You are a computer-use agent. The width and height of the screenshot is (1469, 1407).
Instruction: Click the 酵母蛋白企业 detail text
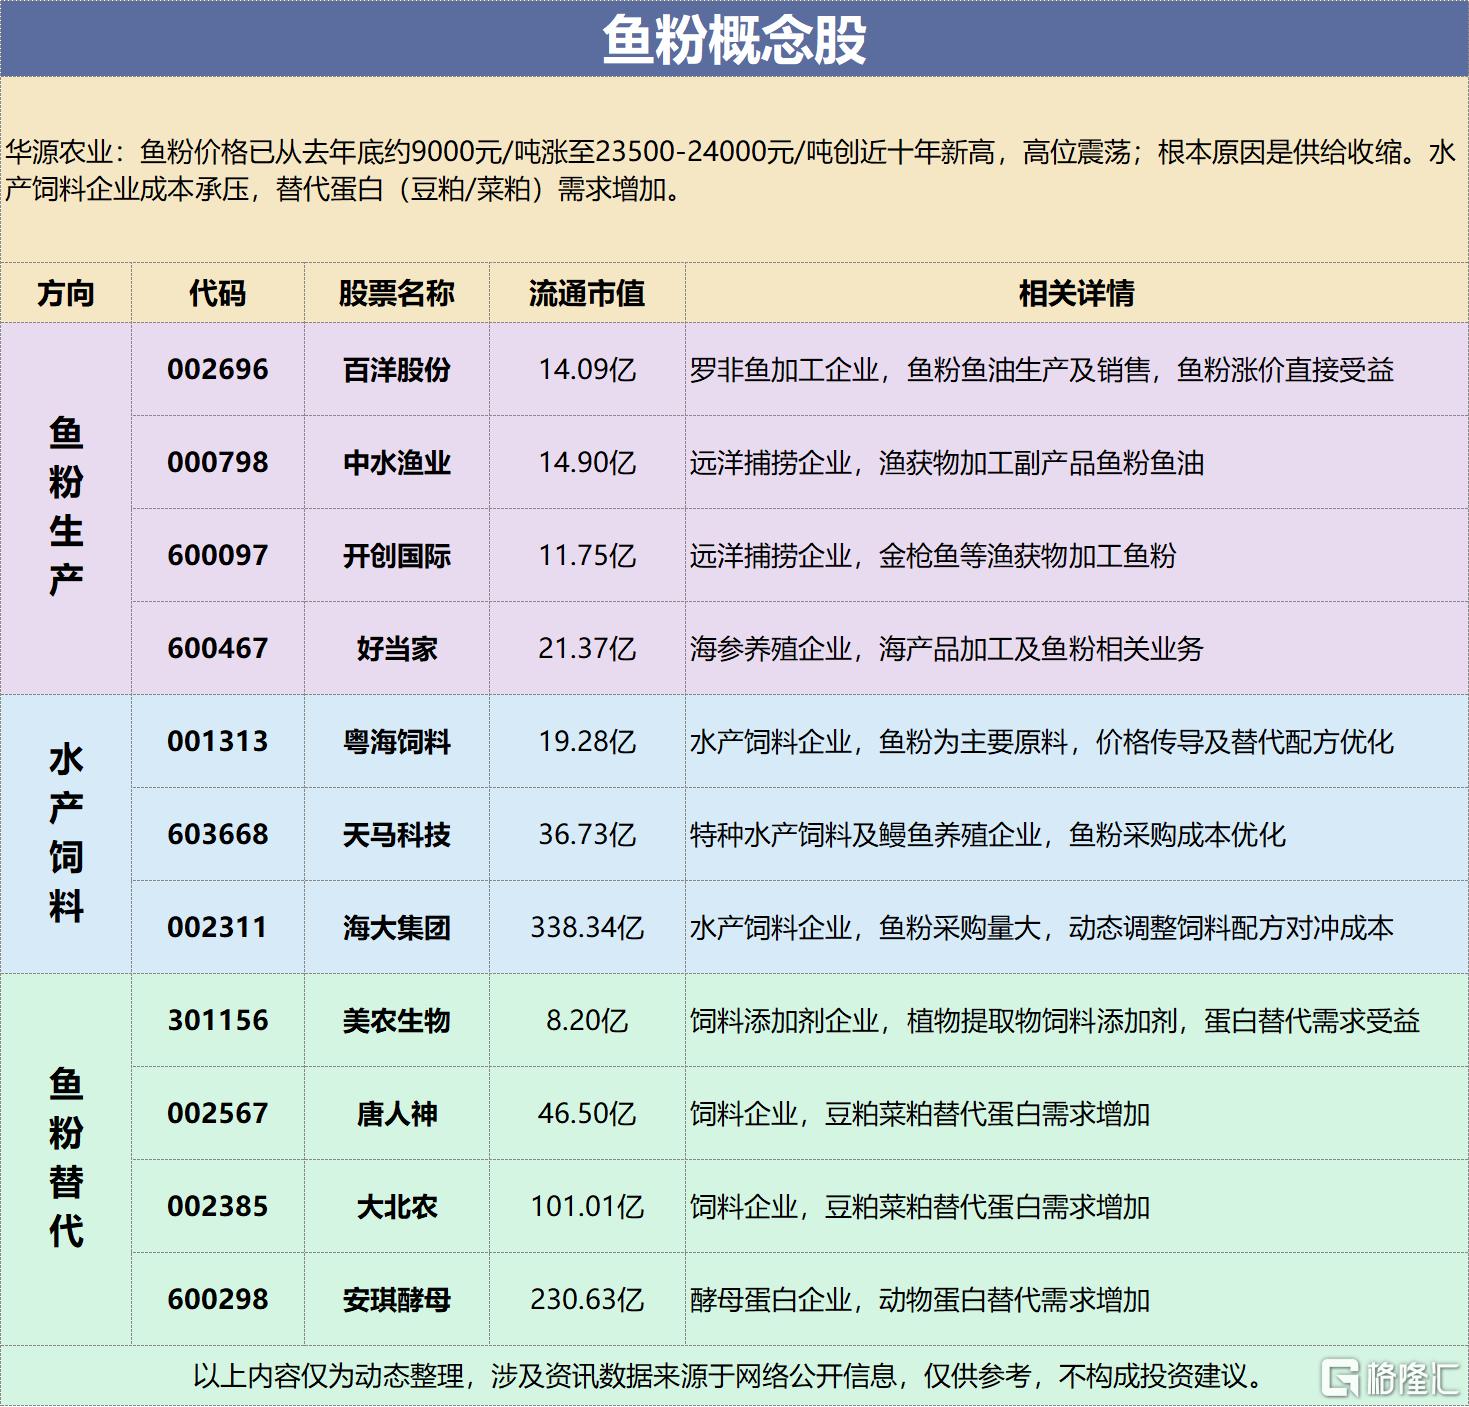(x=770, y=1300)
